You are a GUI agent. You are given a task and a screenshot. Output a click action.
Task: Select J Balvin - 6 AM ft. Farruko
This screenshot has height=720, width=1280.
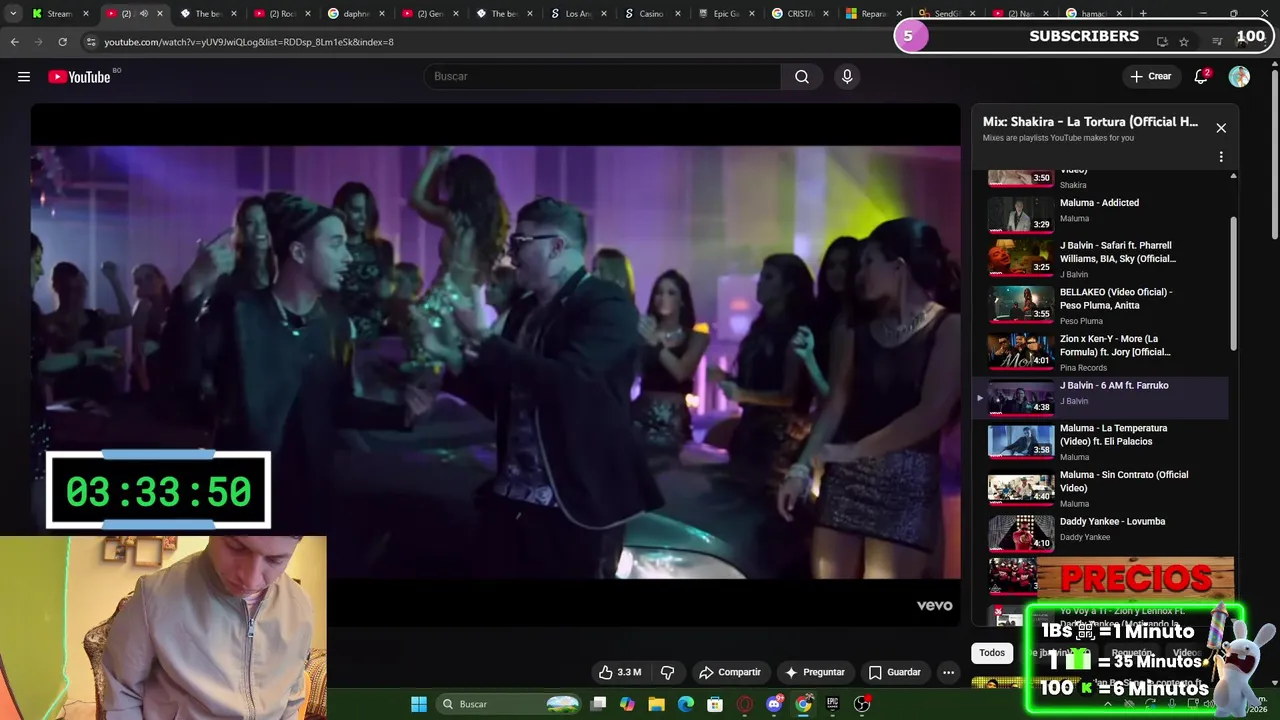[x=1100, y=398]
